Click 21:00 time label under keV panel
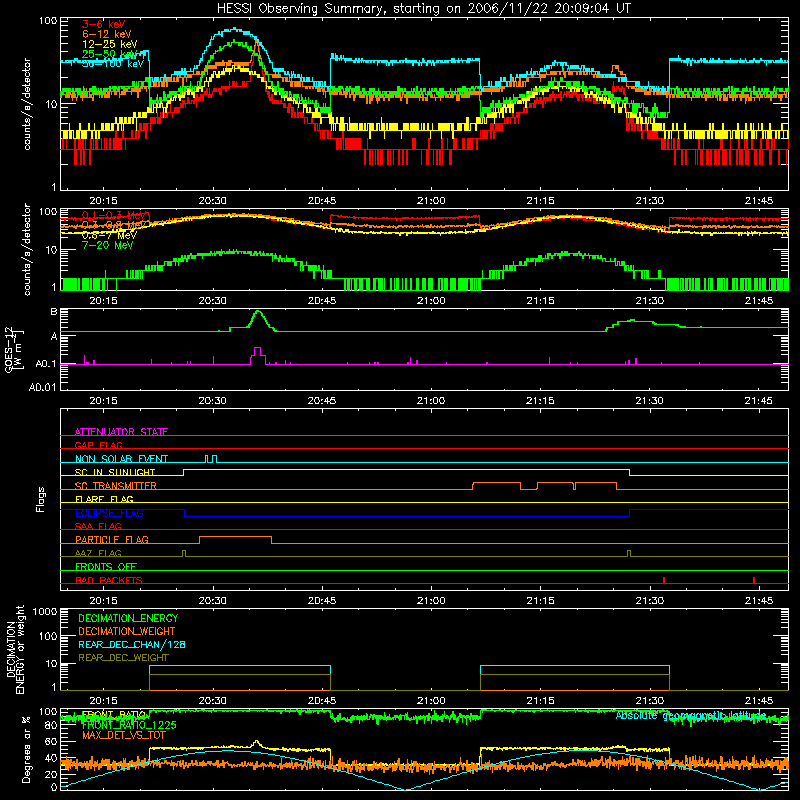Image resolution: width=800 pixels, height=800 pixels. tap(431, 201)
